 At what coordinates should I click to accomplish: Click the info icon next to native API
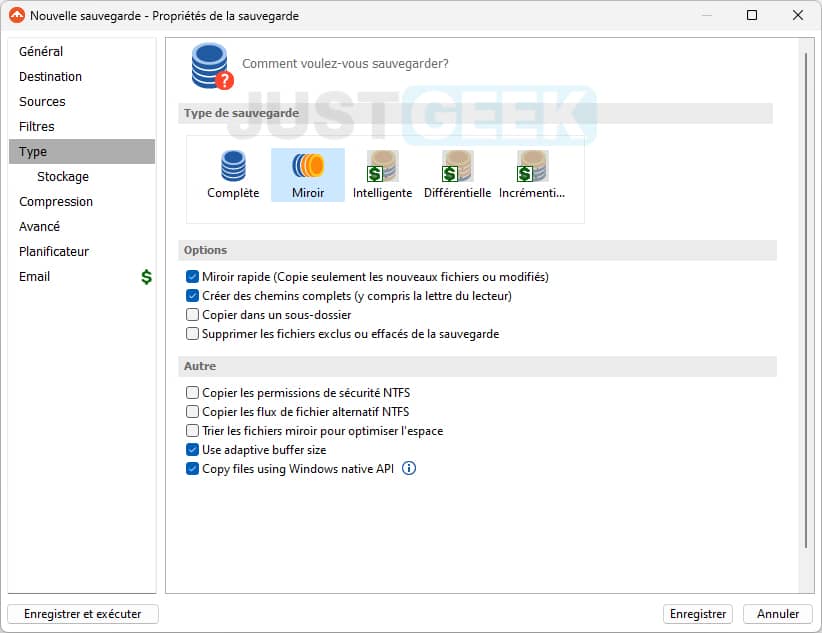click(409, 468)
